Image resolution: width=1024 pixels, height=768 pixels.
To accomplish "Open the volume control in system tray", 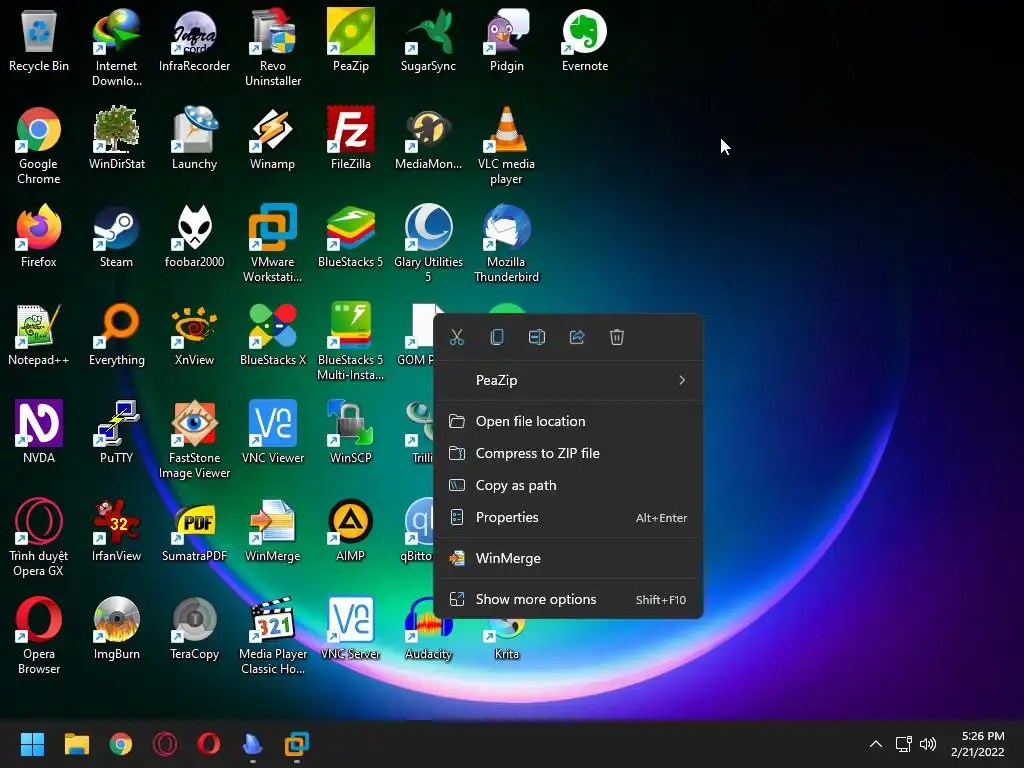I will pos(928,744).
